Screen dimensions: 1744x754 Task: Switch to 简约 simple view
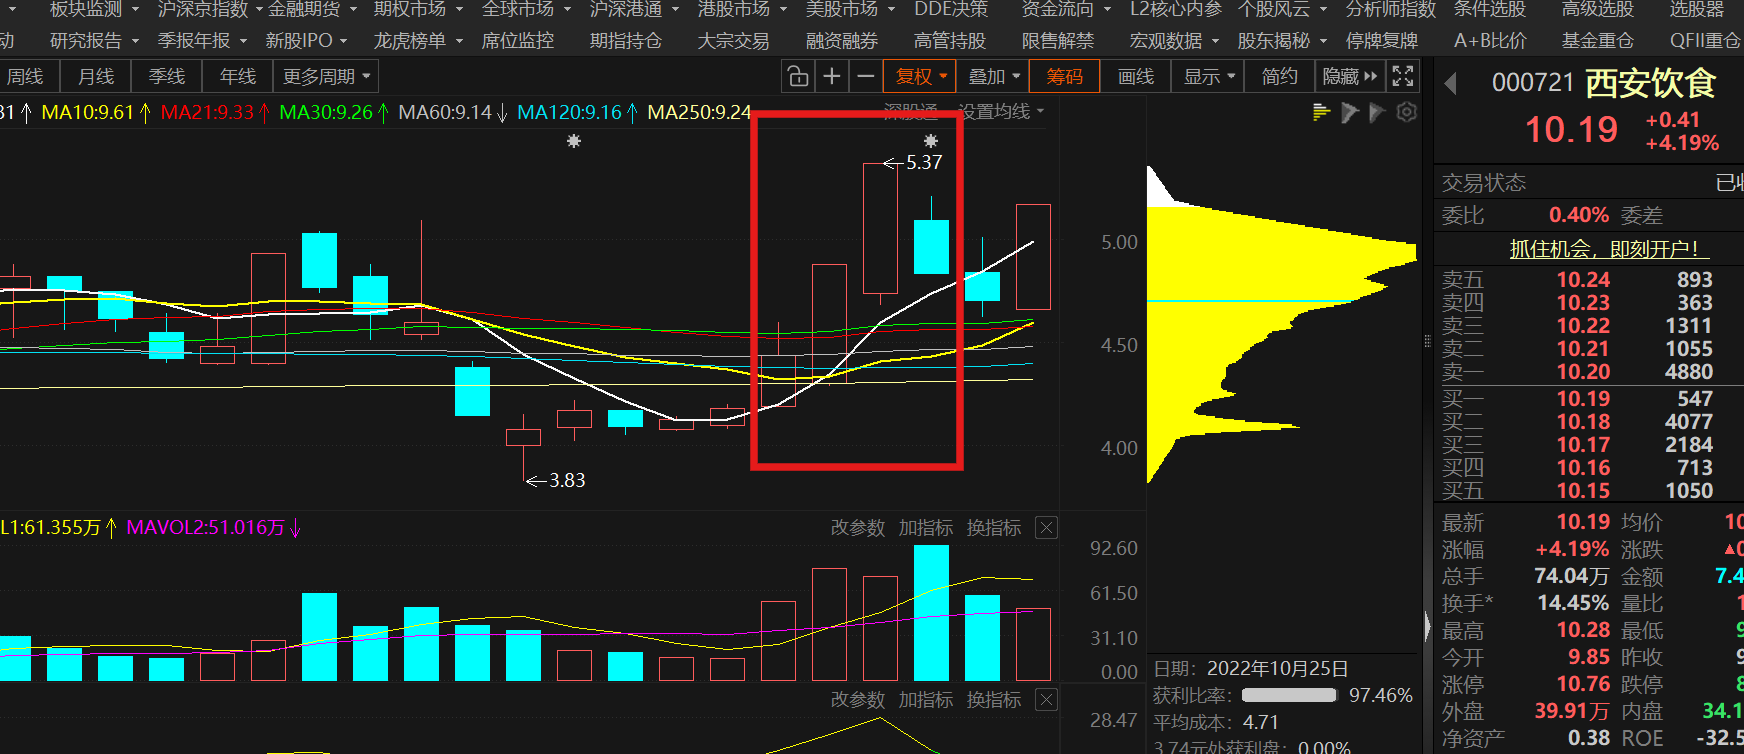coord(1279,76)
